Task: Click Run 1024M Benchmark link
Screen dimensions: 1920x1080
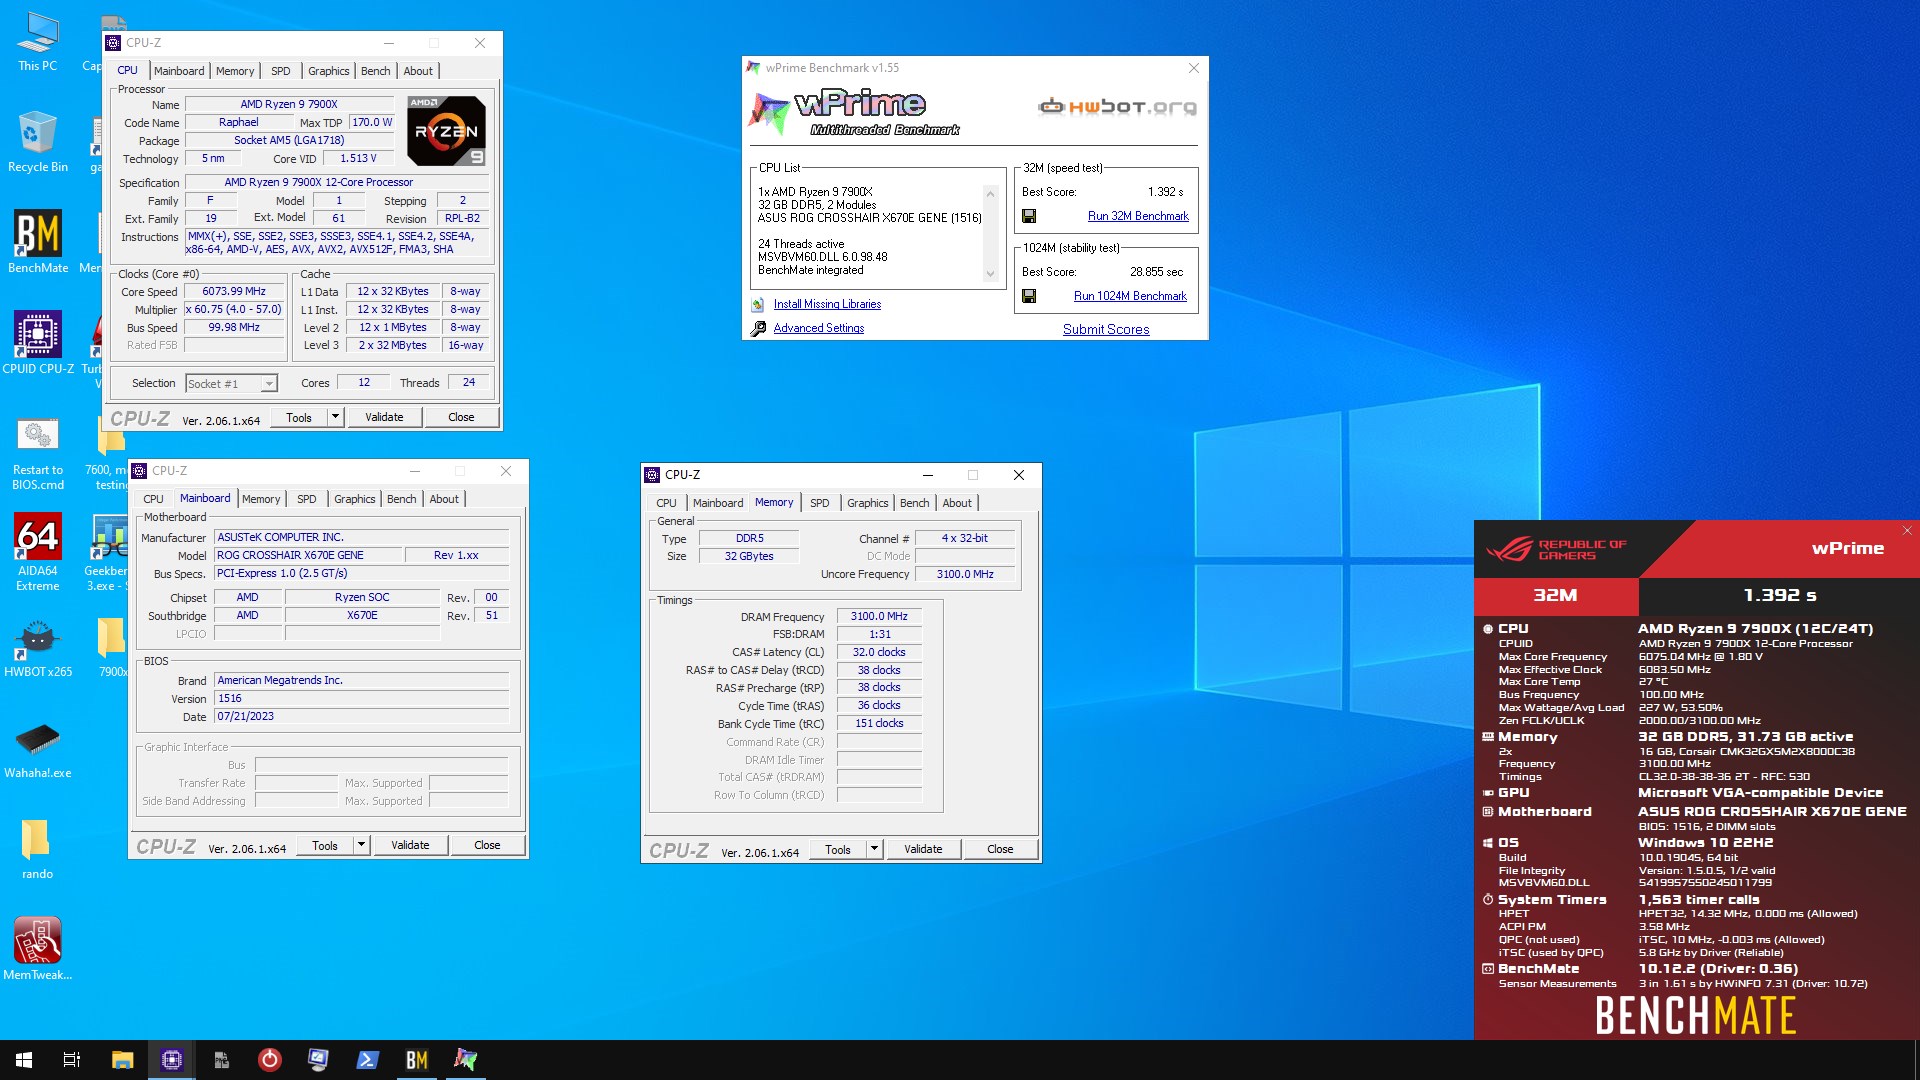Action: coord(1130,296)
